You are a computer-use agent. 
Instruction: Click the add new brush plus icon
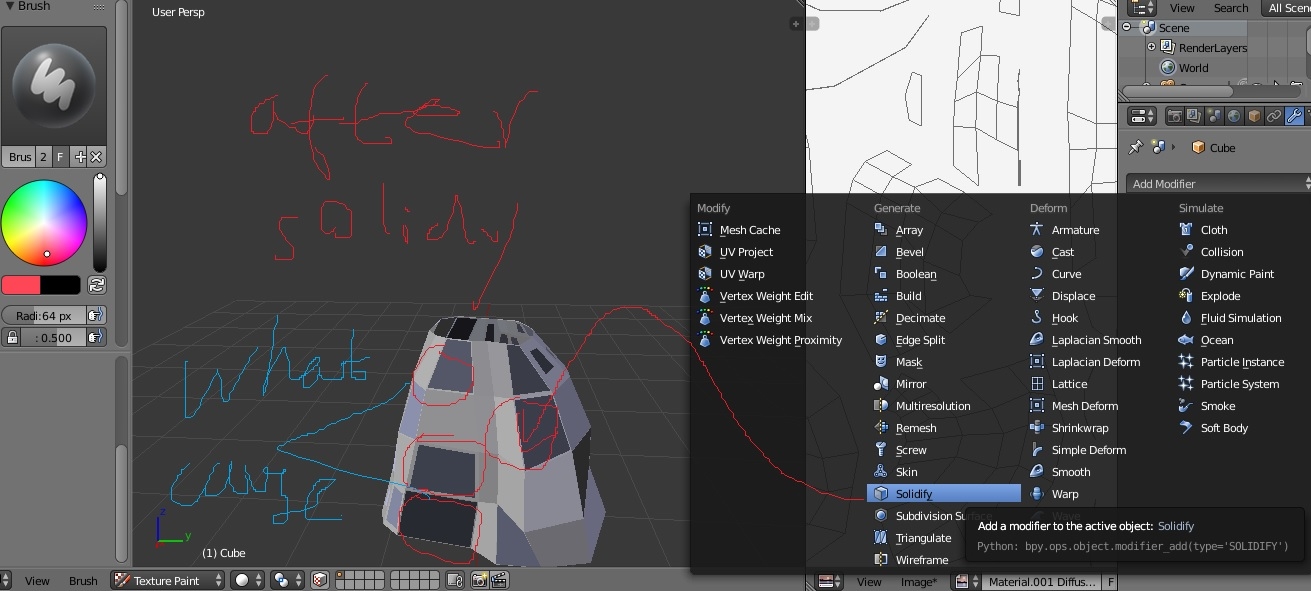click(x=80, y=157)
